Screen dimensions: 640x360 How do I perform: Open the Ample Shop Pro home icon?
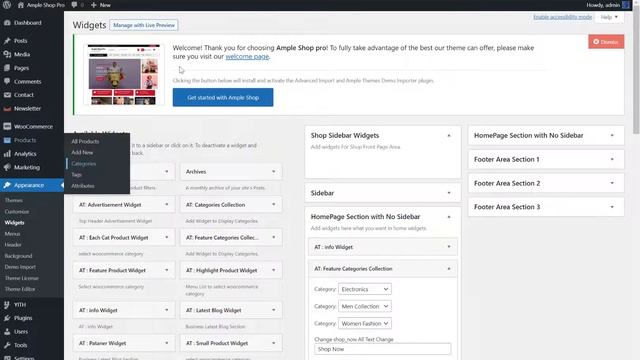coord(21,5)
